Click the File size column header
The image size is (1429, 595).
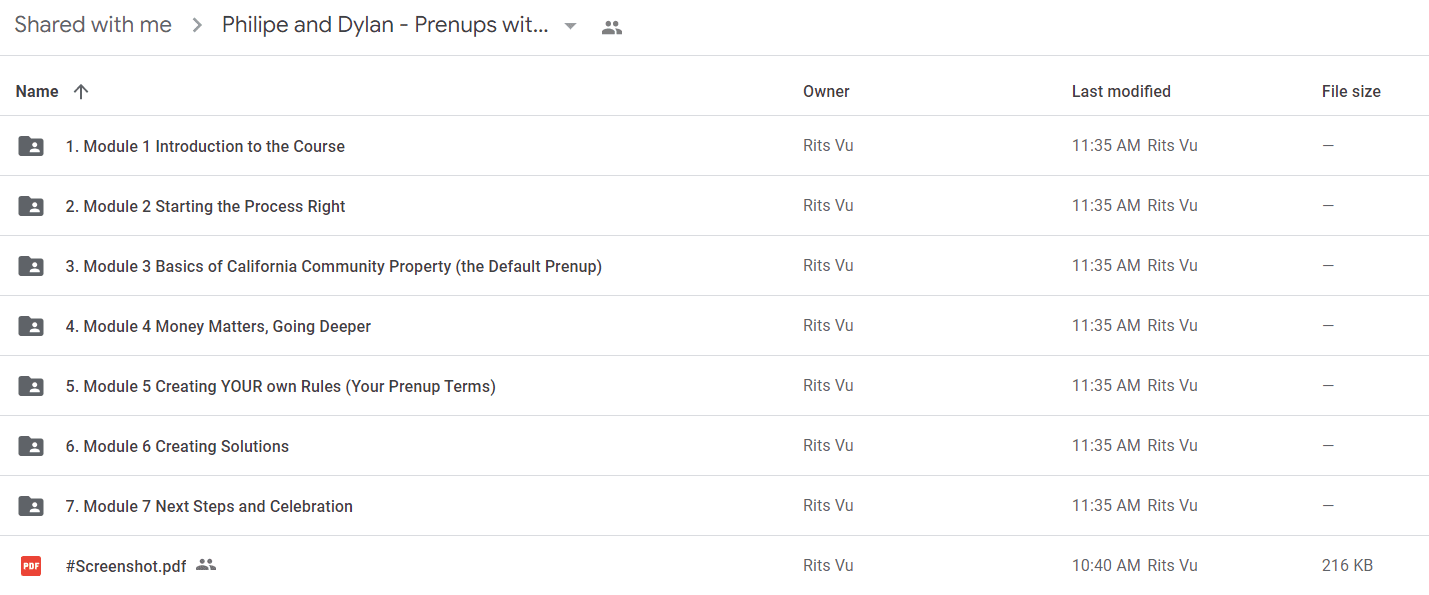1351,91
